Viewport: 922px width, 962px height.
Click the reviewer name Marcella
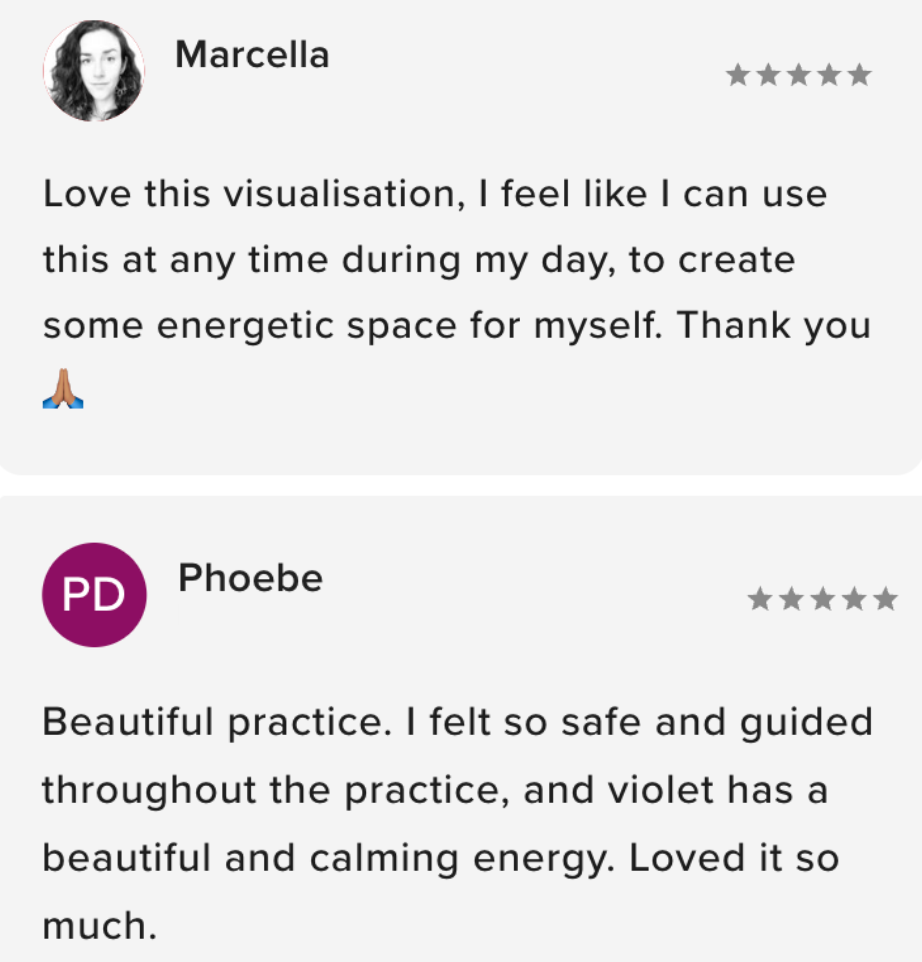click(x=252, y=55)
